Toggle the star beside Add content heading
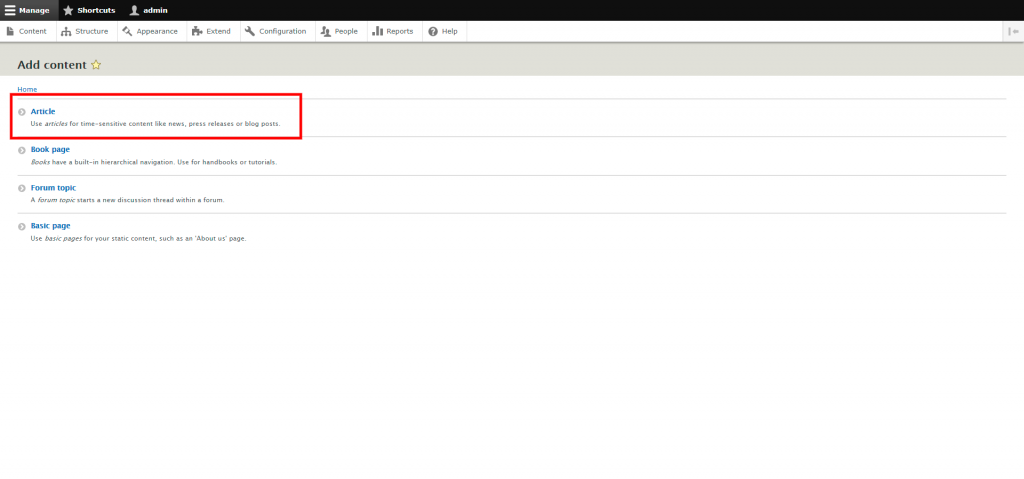 96,65
